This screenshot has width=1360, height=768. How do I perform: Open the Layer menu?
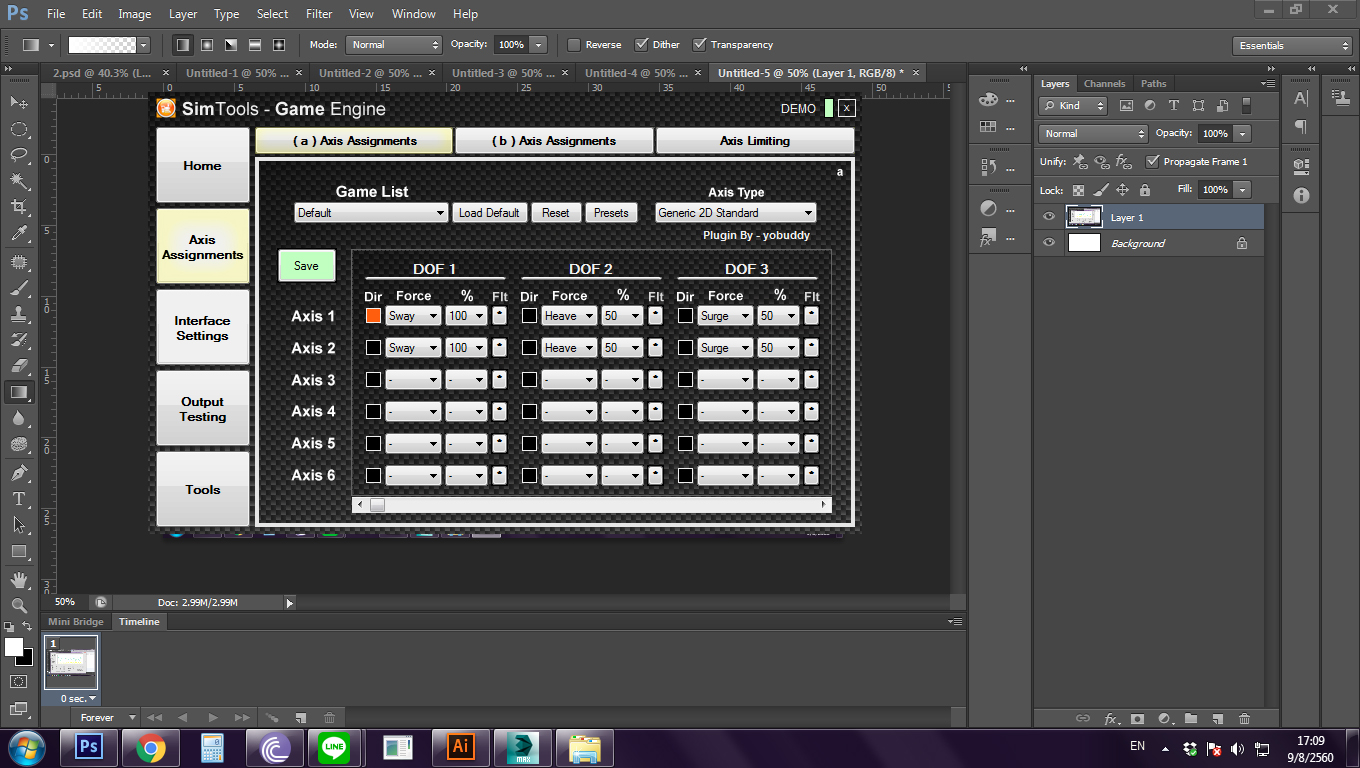click(183, 14)
